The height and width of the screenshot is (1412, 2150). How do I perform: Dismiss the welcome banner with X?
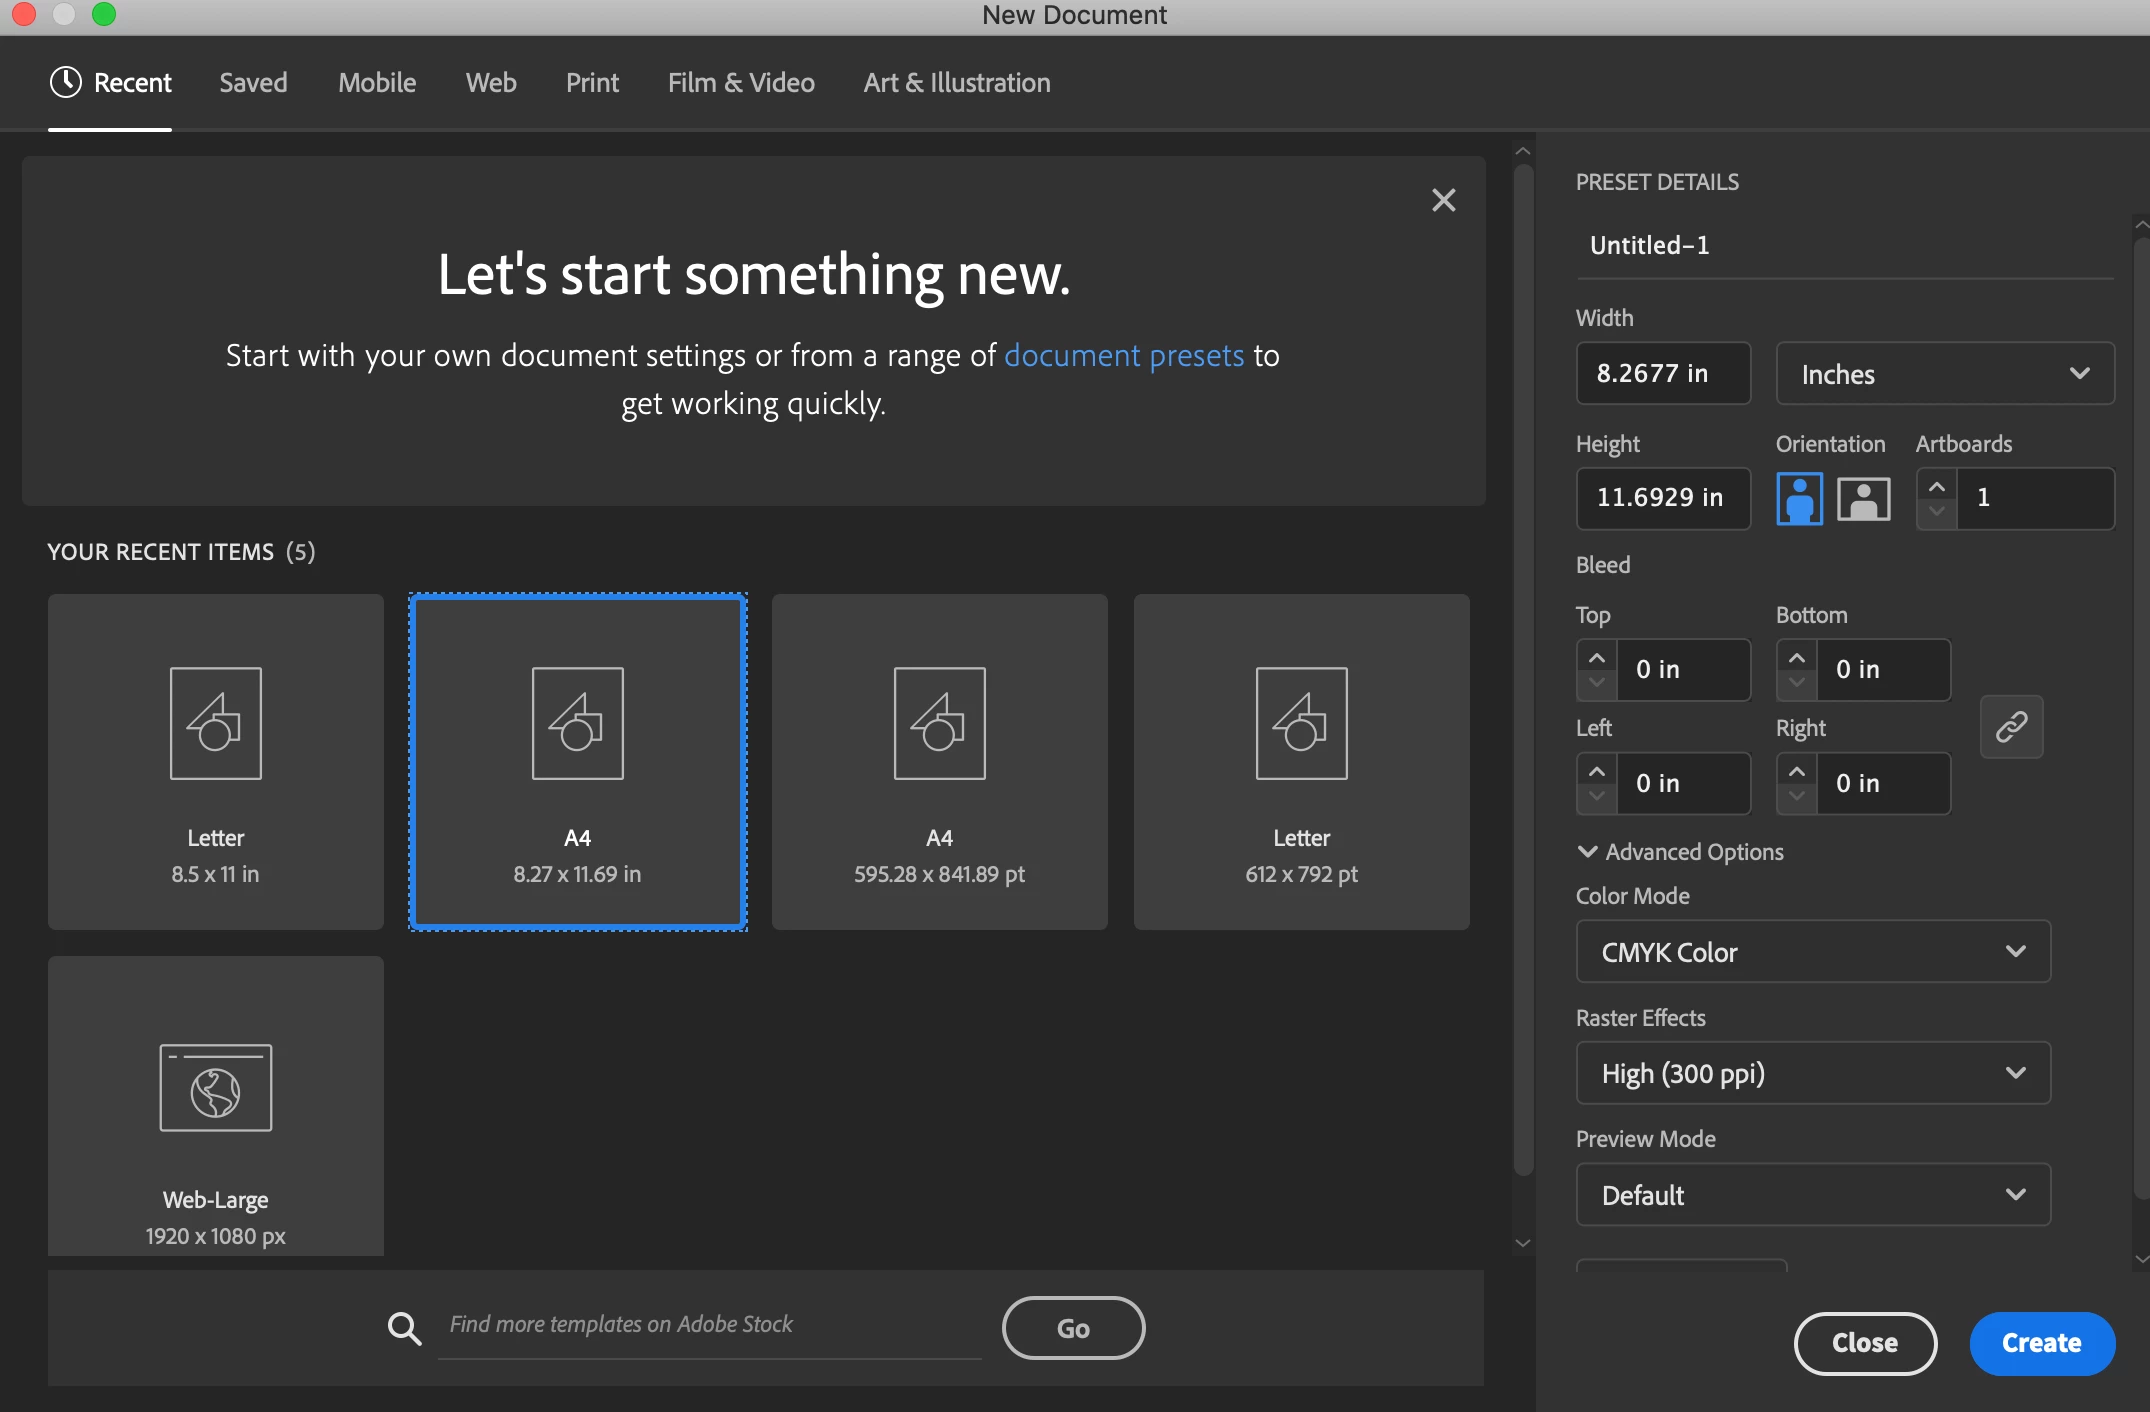[1443, 200]
